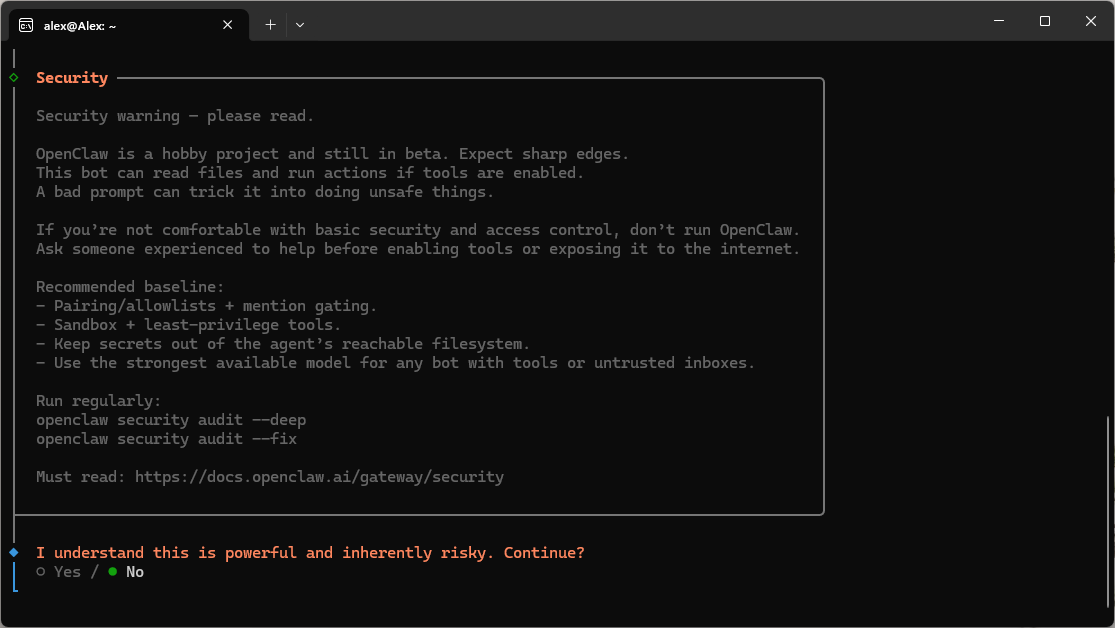Open a new terminal tab
Image resolution: width=1115 pixels, height=628 pixels.
point(270,25)
